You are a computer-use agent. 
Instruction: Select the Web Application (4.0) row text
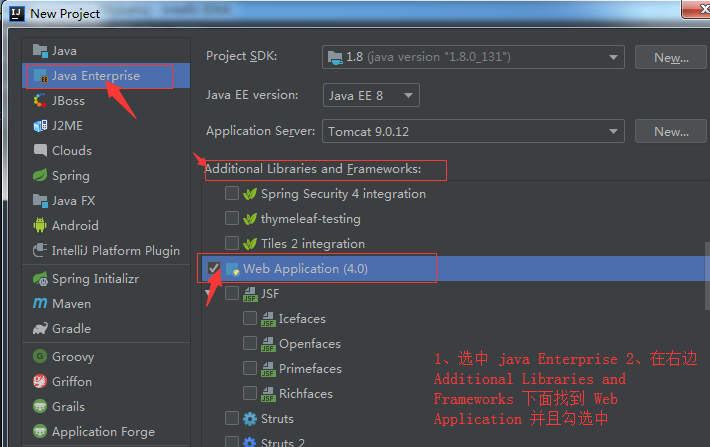305,269
